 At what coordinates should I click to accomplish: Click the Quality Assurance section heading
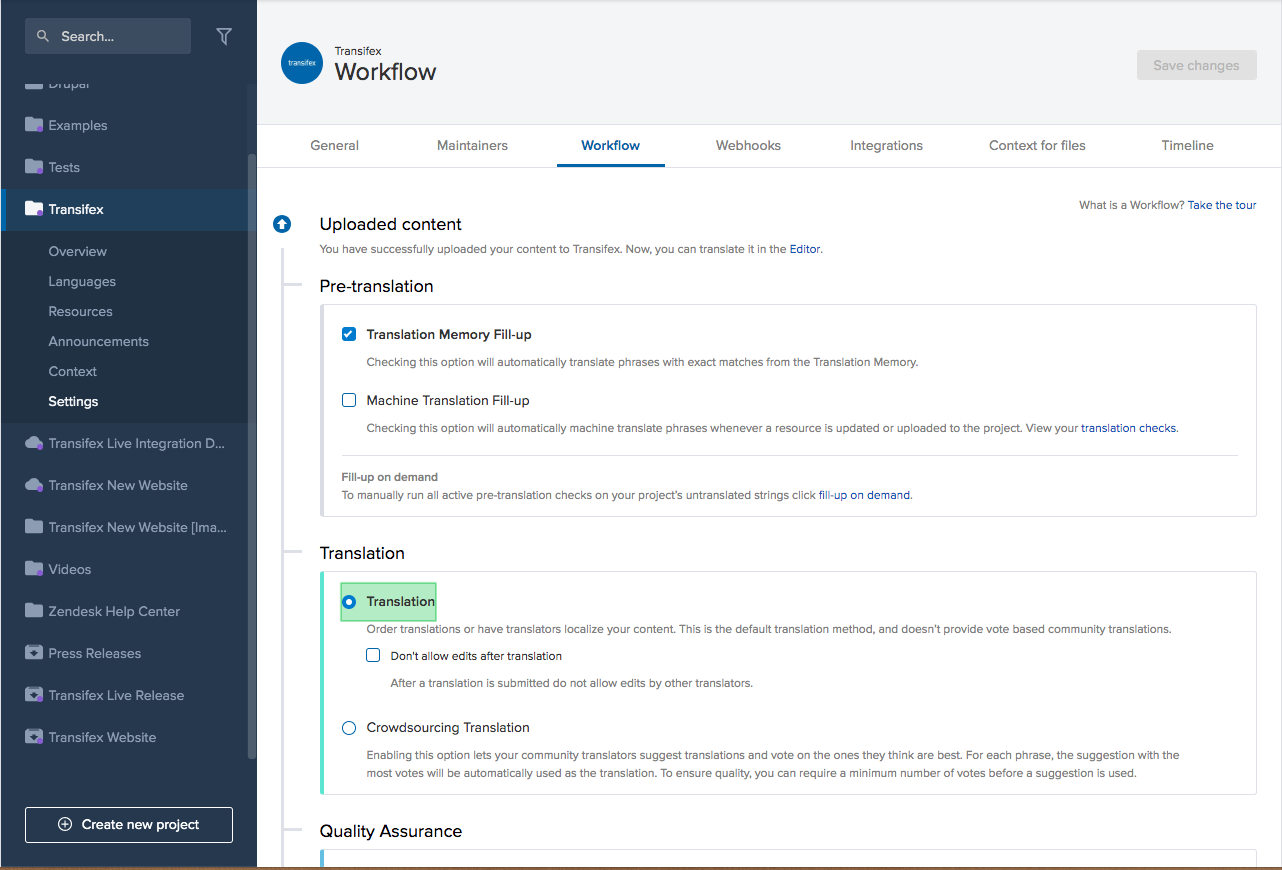coord(391,831)
